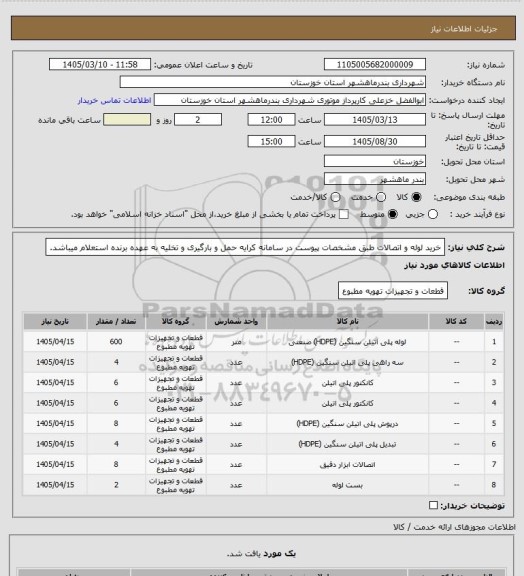The height and width of the screenshot is (576, 524).
Task: Select the کانکتور پلی اتیلن item in row 3
Action: click(347, 383)
